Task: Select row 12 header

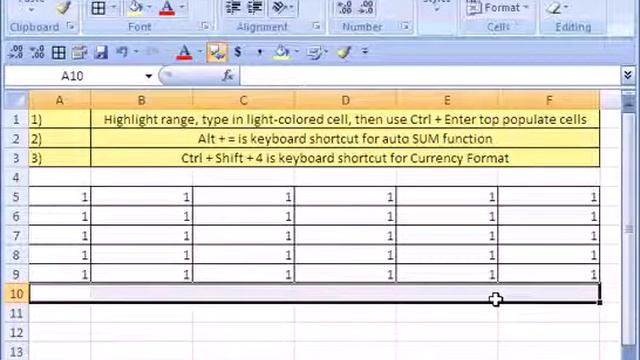Action: pyautogui.click(x=16, y=333)
